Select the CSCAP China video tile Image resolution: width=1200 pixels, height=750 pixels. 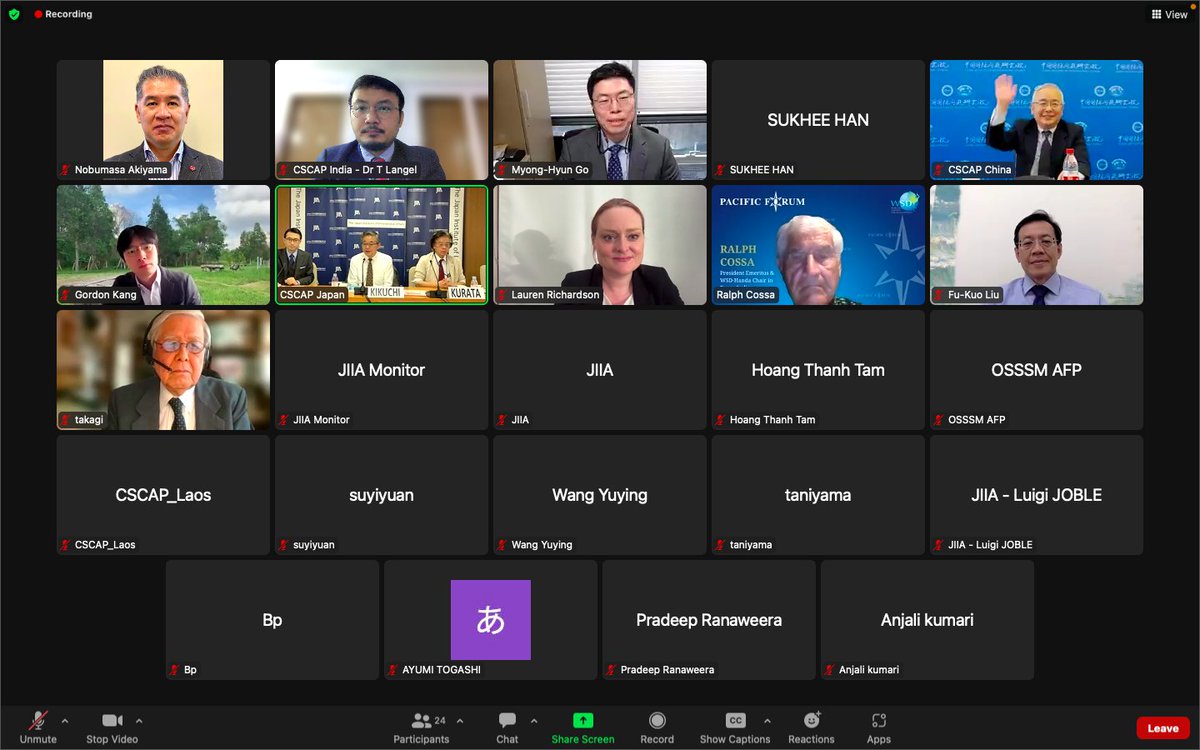(1036, 120)
